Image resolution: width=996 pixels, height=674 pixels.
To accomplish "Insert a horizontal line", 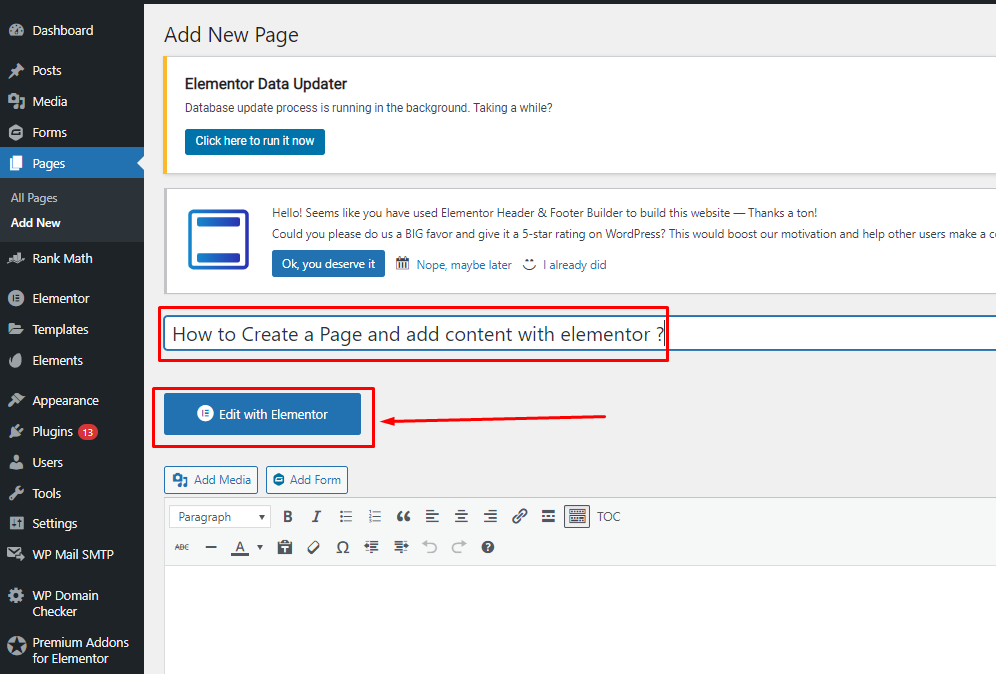I will [x=211, y=547].
